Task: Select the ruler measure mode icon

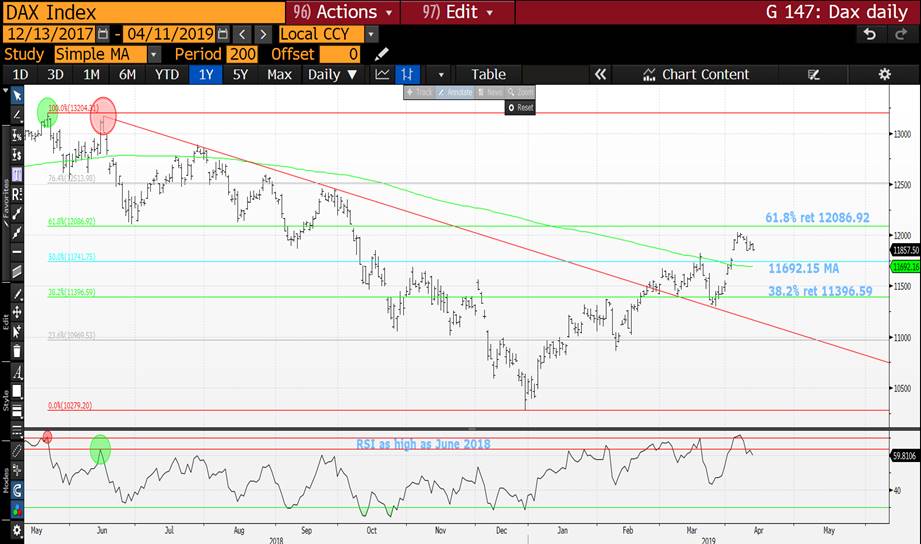Action: tap(17, 451)
